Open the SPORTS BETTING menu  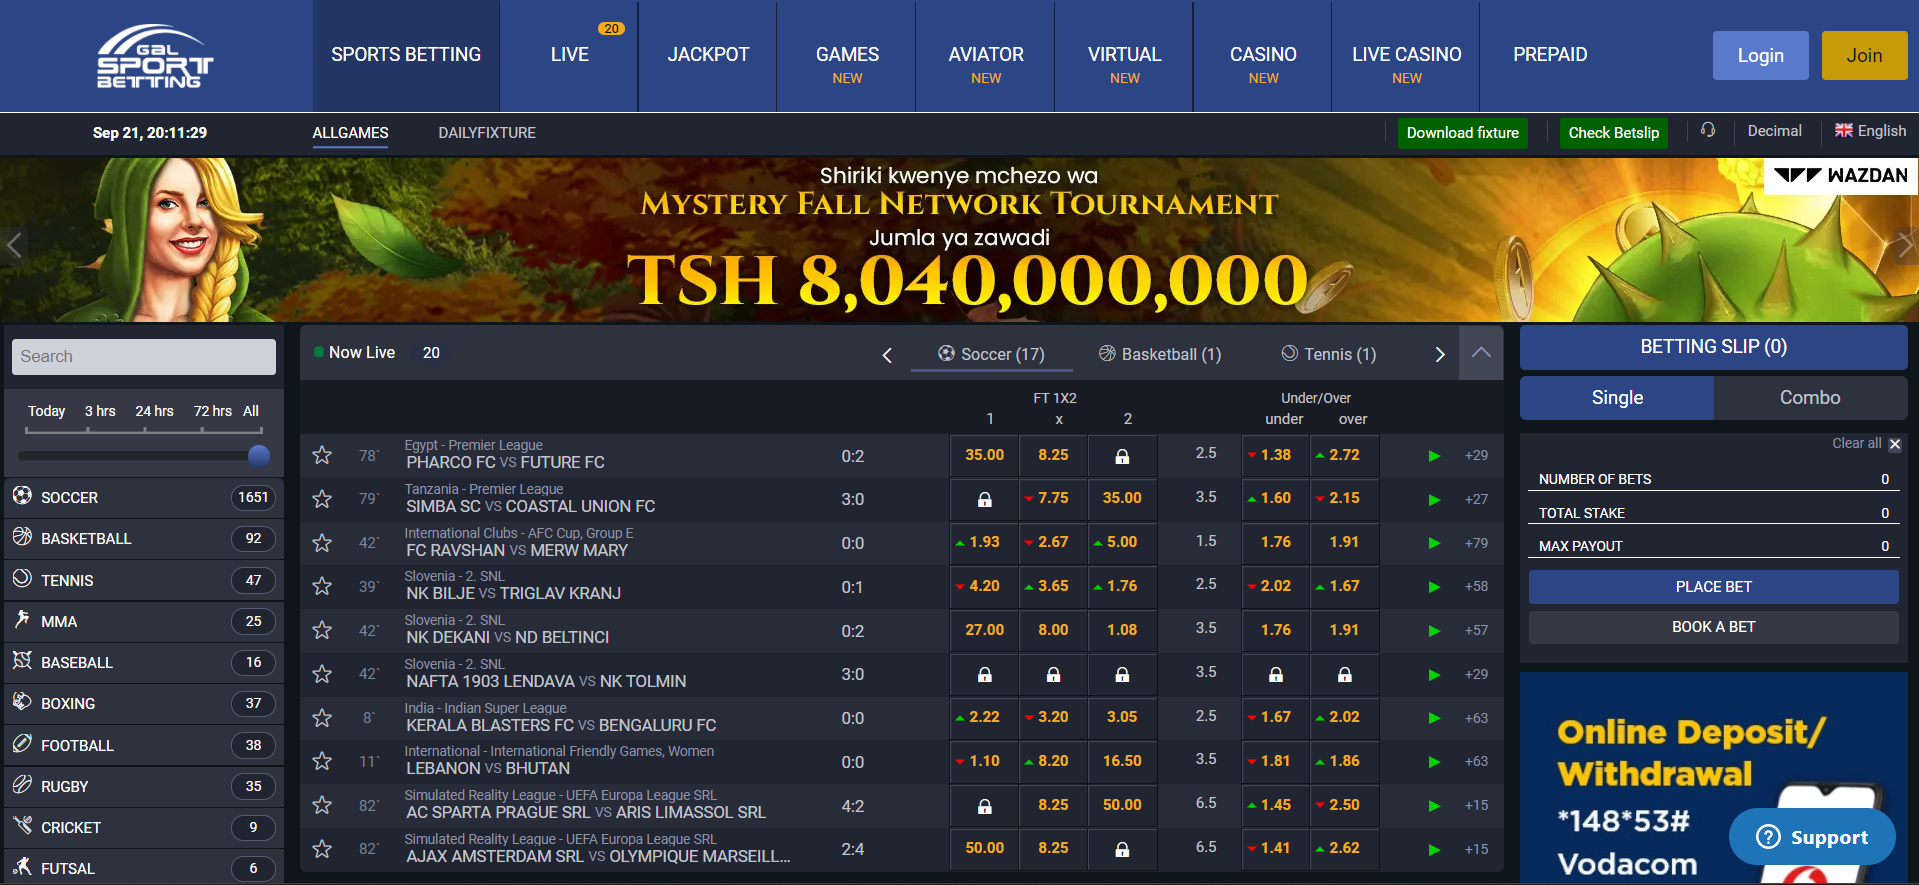pos(406,55)
